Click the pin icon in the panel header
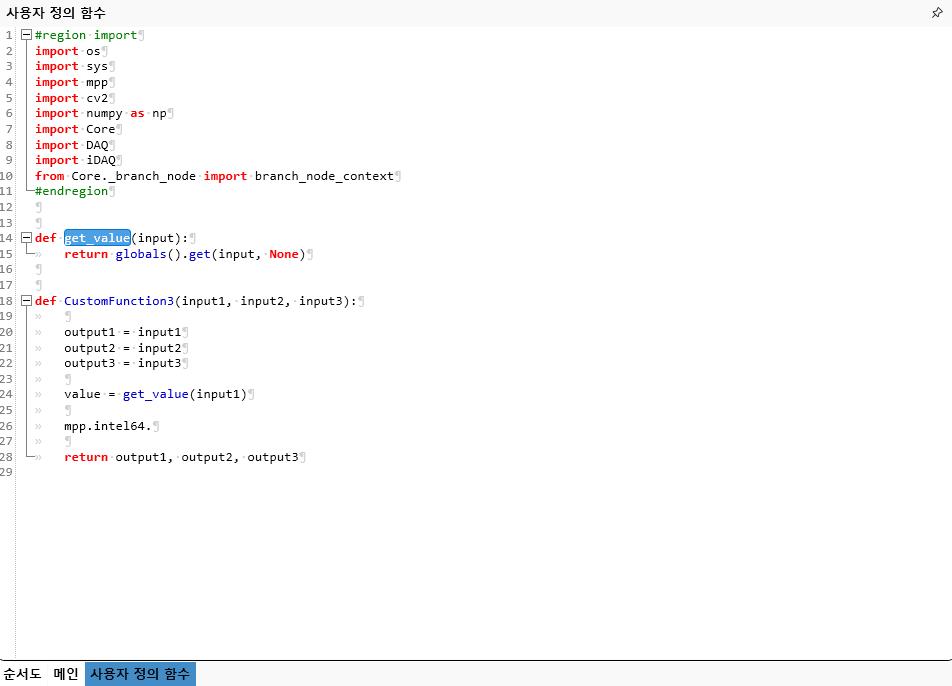Image resolution: width=952 pixels, height=686 pixels. pos(937,13)
